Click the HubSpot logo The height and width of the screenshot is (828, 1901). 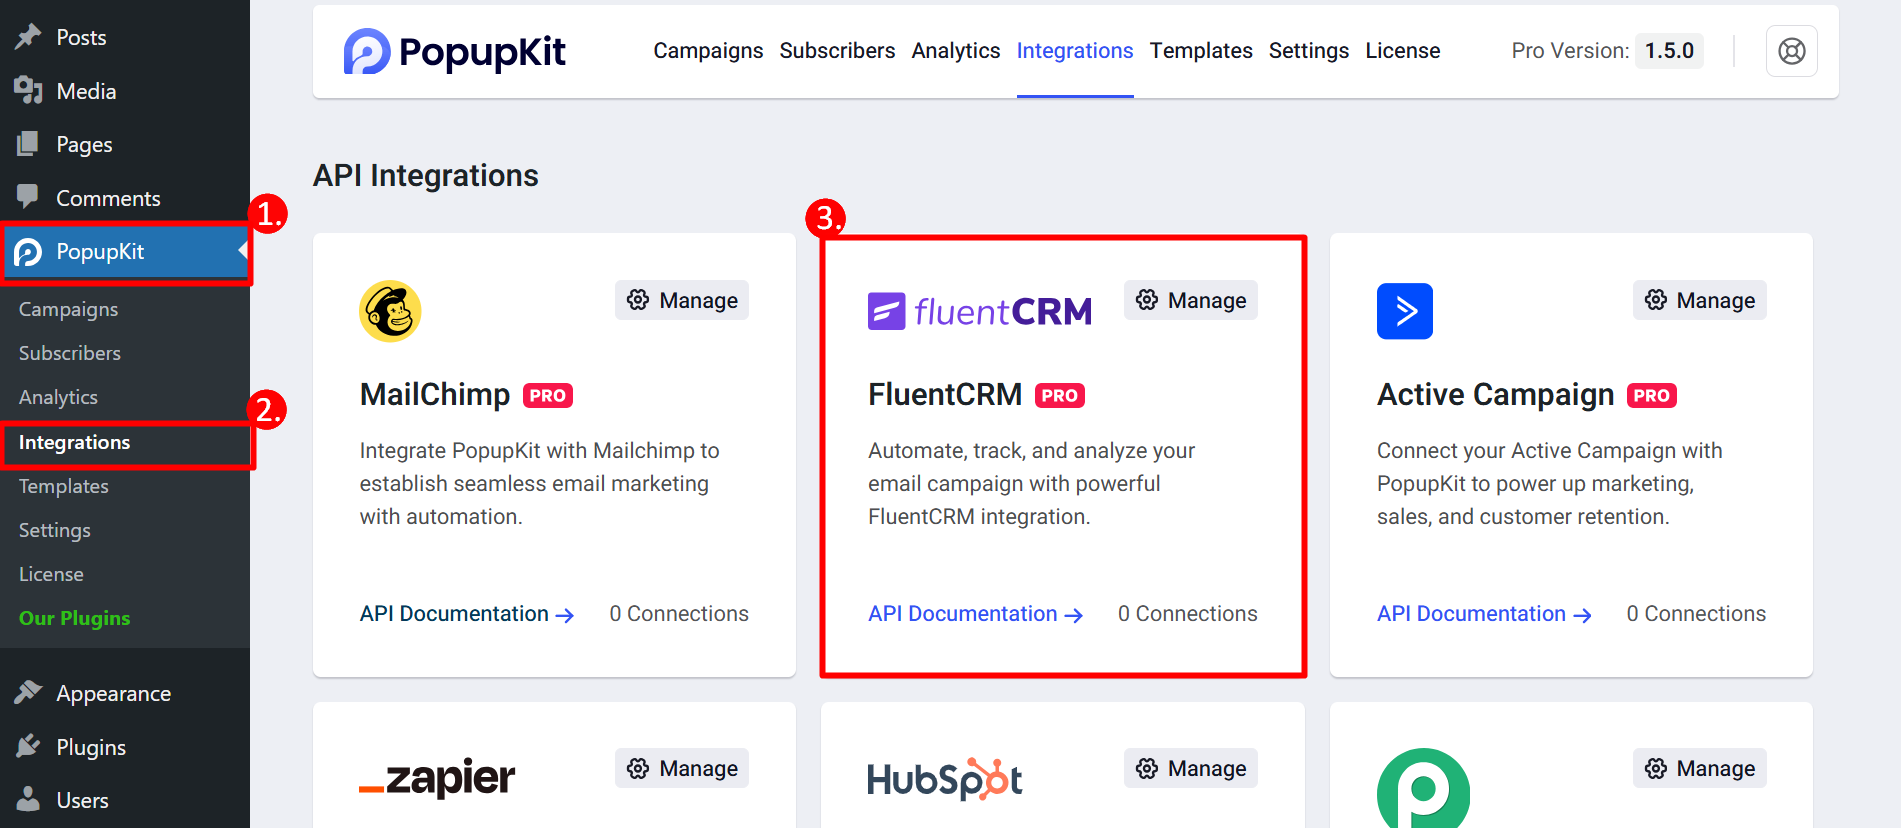click(944, 779)
